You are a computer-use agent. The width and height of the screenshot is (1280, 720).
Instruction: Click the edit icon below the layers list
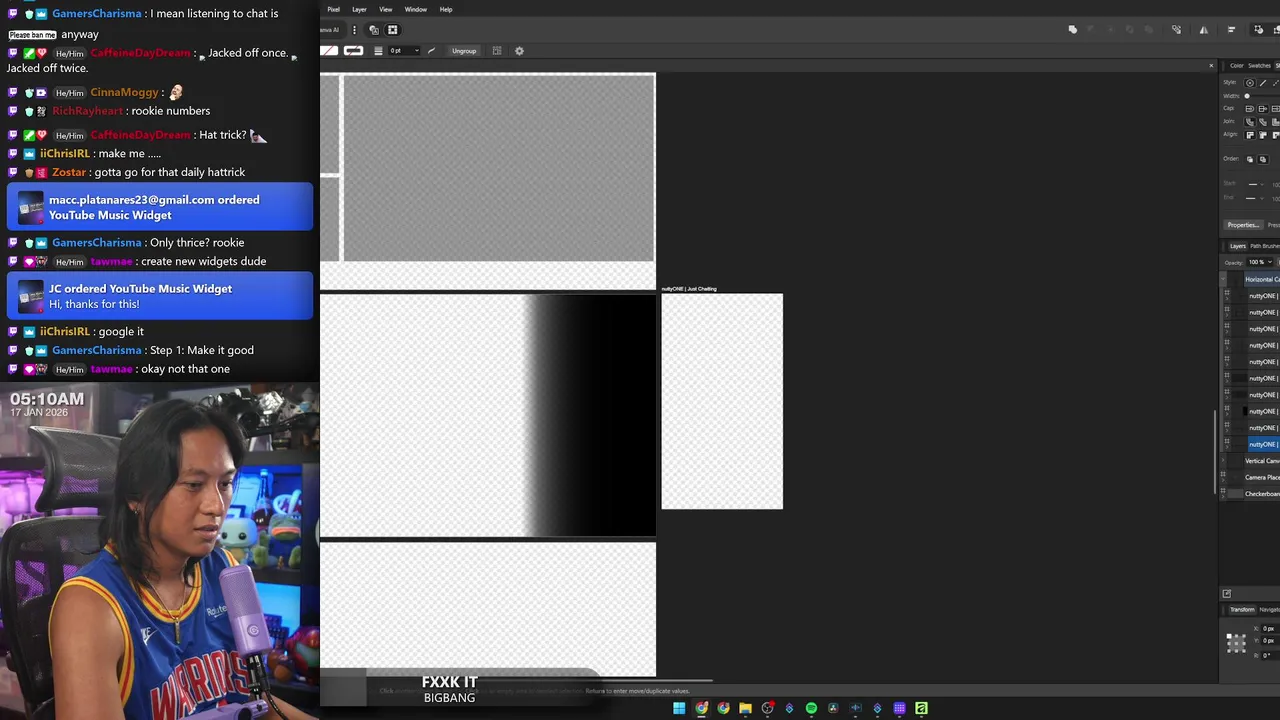(x=1227, y=594)
